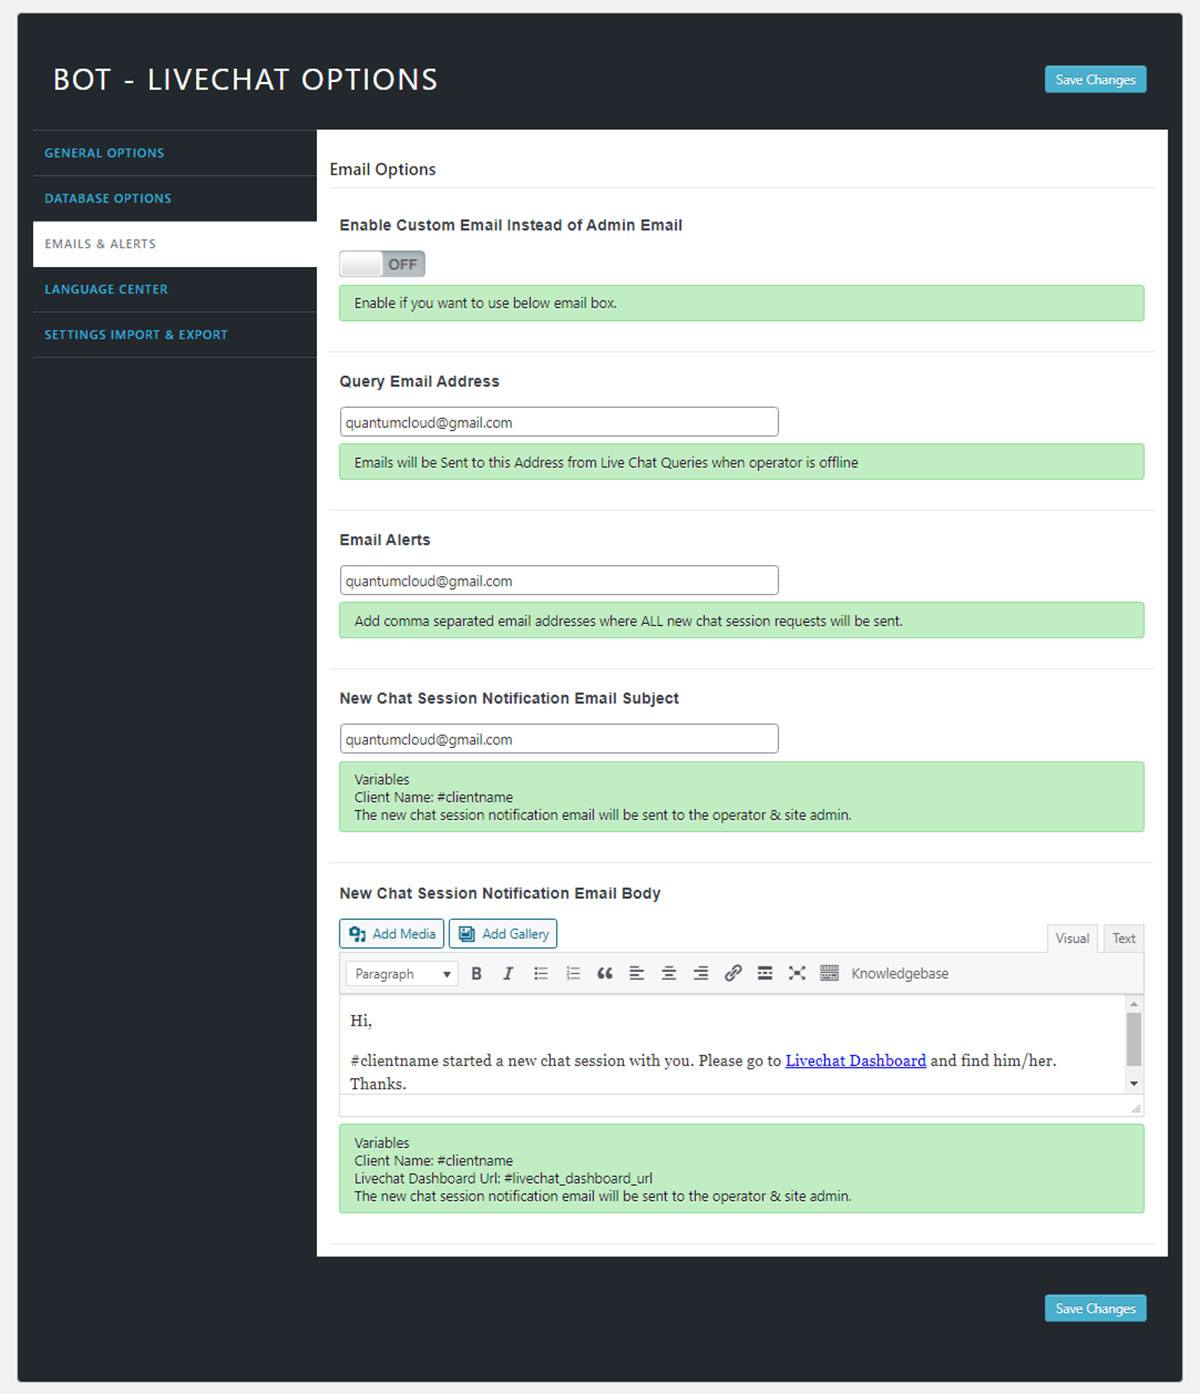Click the editor's vertical scrollbar thumb

pyautogui.click(x=1134, y=1039)
